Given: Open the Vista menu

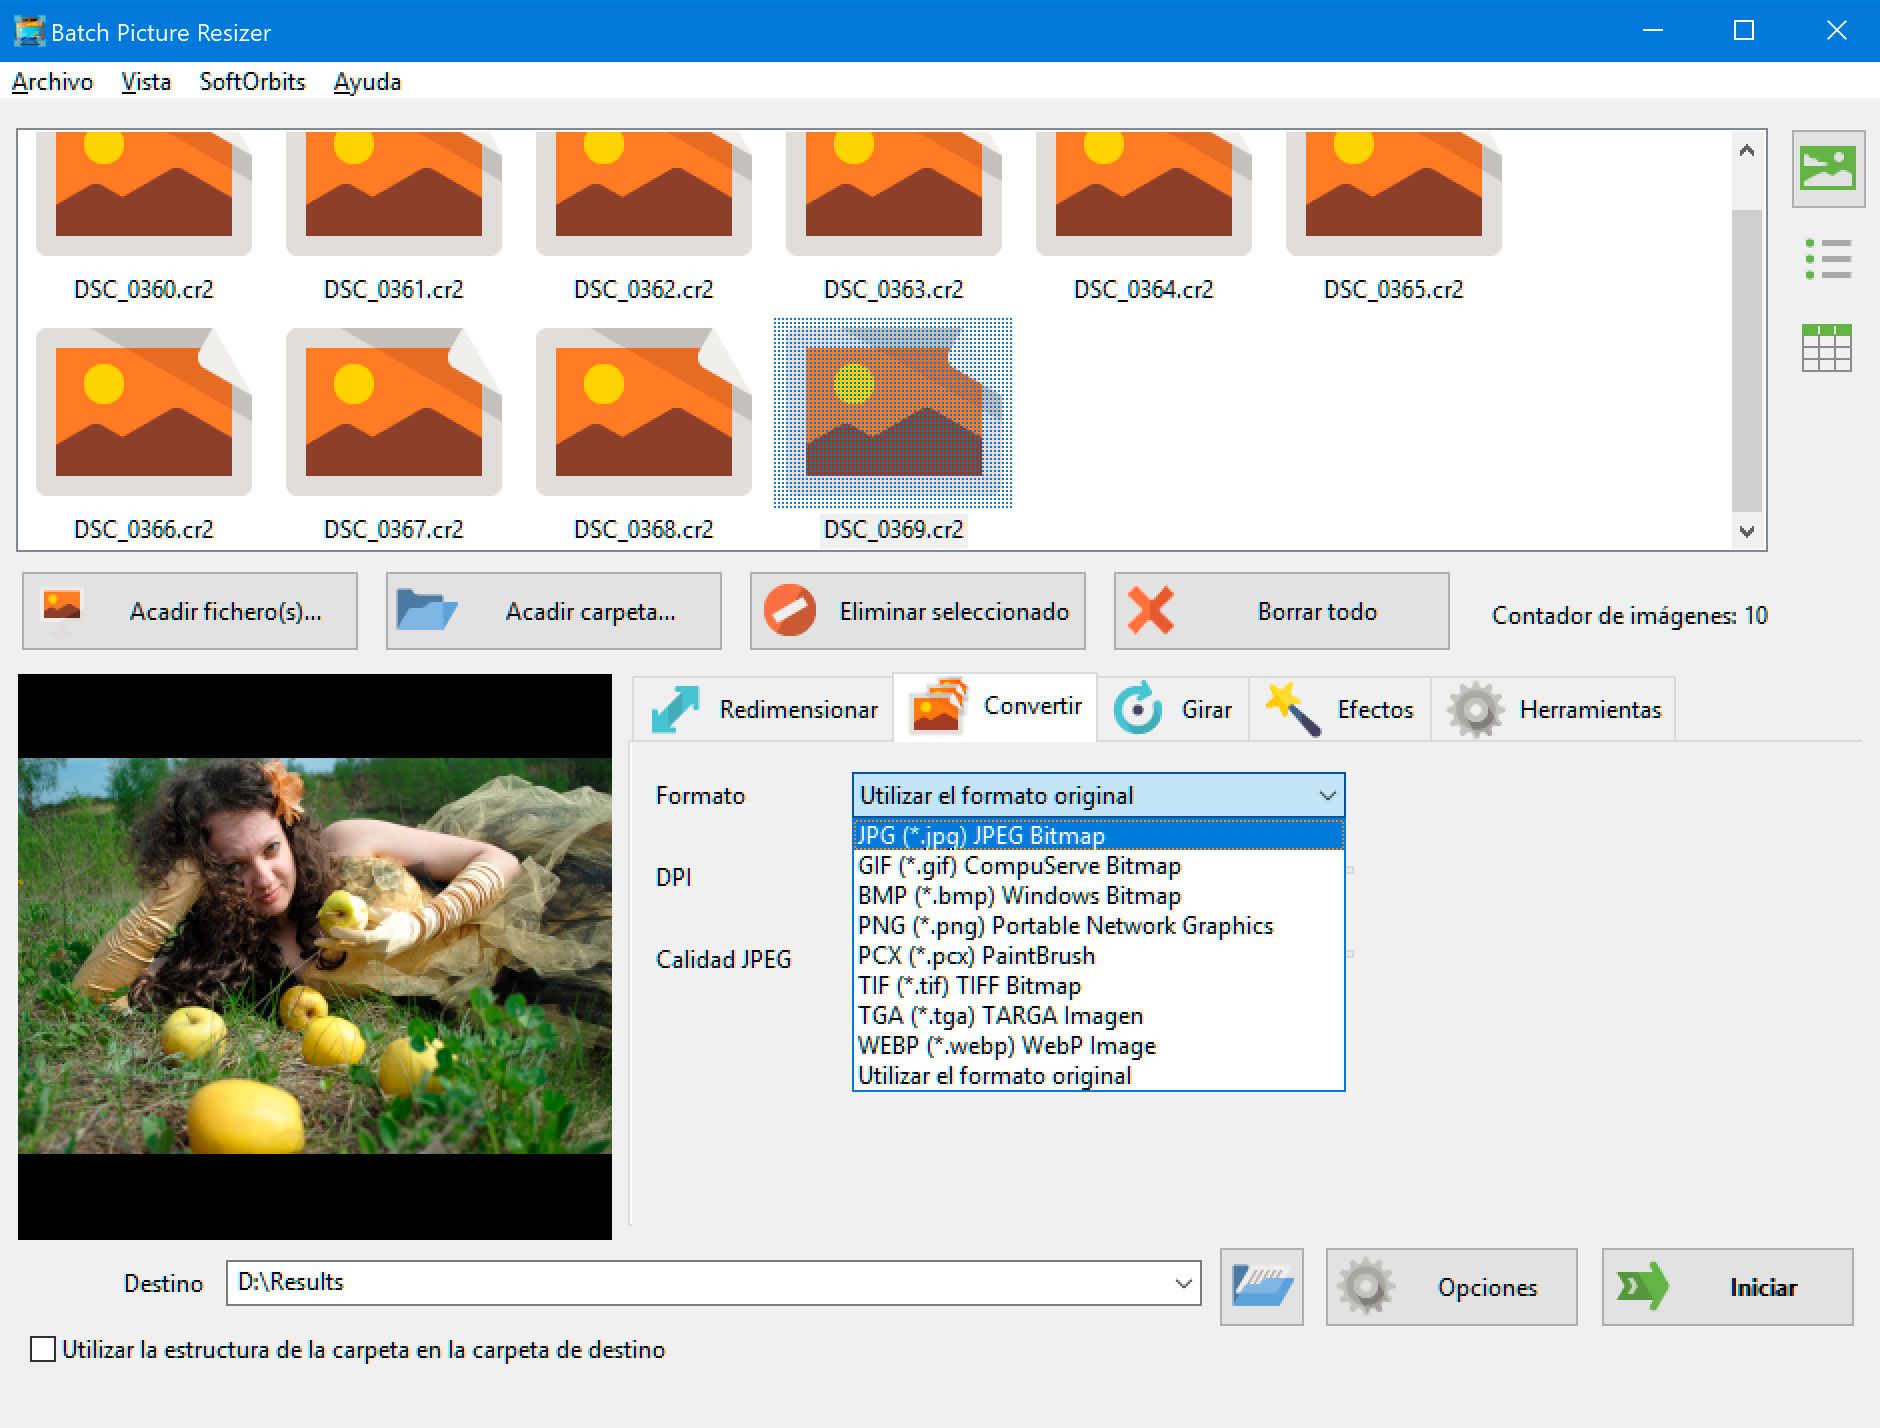Looking at the screenshot, I should pyautogui.click(x=146, y=81).
